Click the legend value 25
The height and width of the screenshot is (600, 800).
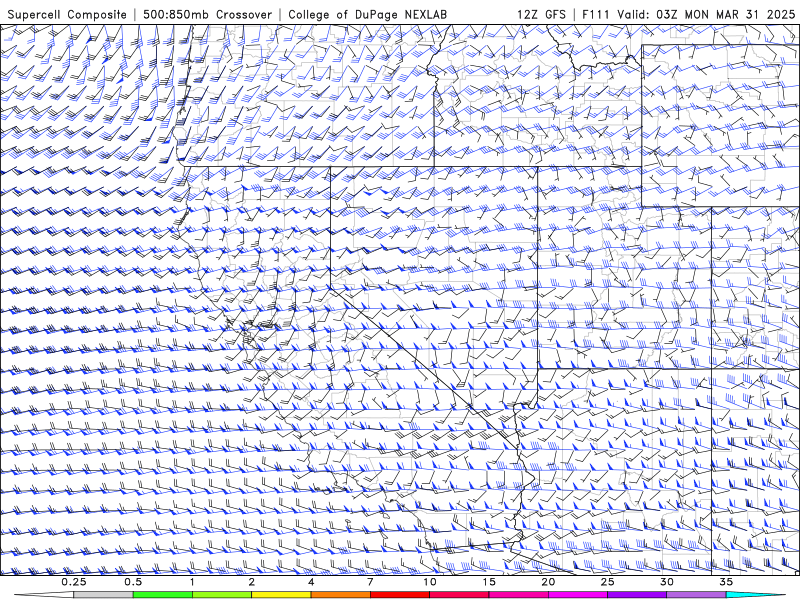607,582
